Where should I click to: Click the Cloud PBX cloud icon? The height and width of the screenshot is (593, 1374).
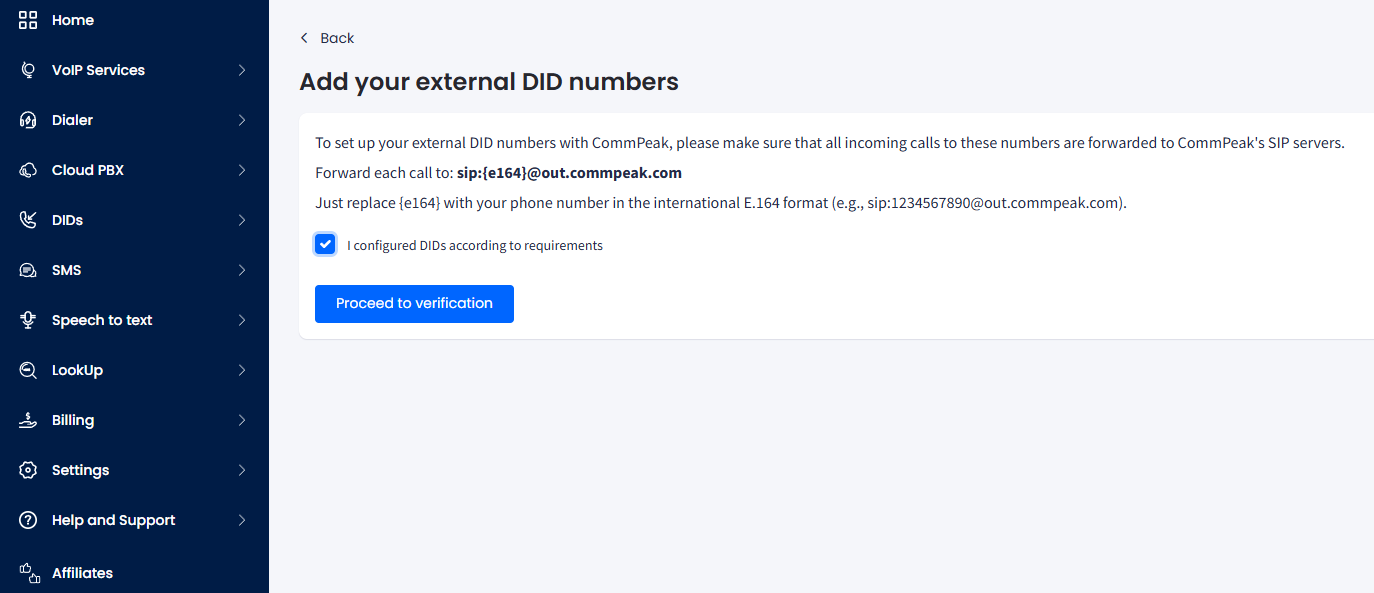coord(28,170)
